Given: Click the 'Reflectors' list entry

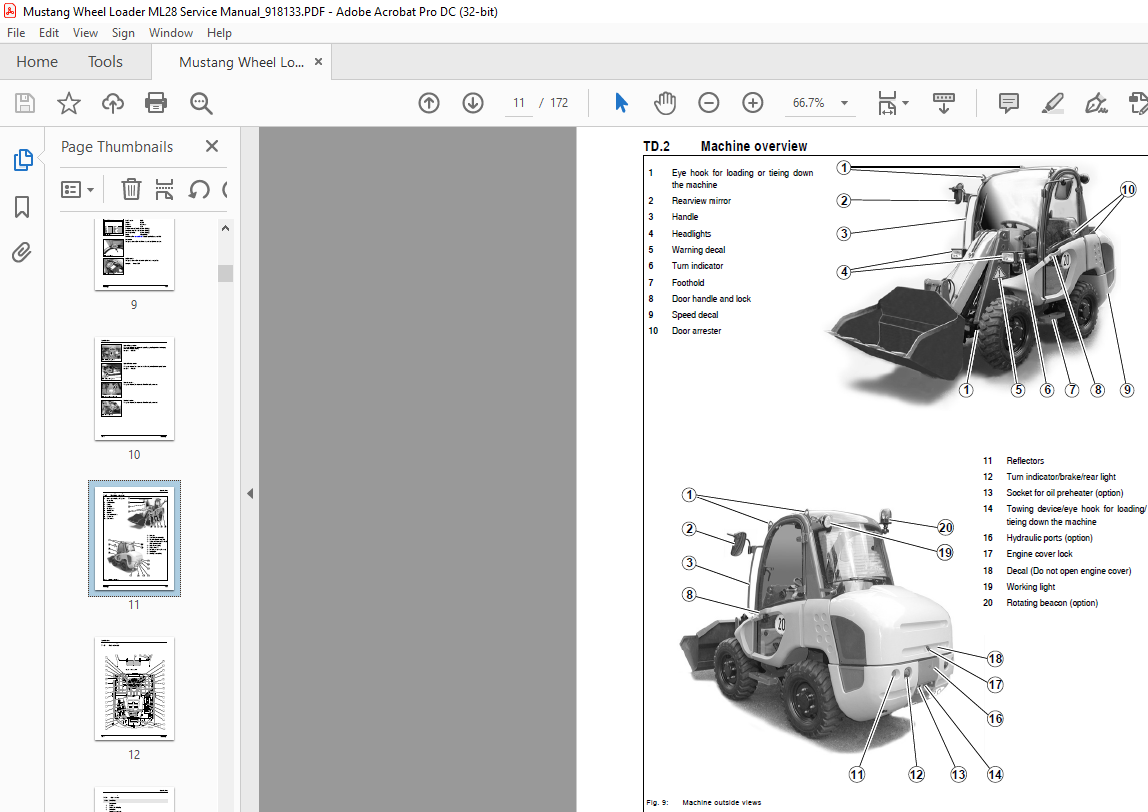Looking at the screenshot, I should click(1025, 461).
